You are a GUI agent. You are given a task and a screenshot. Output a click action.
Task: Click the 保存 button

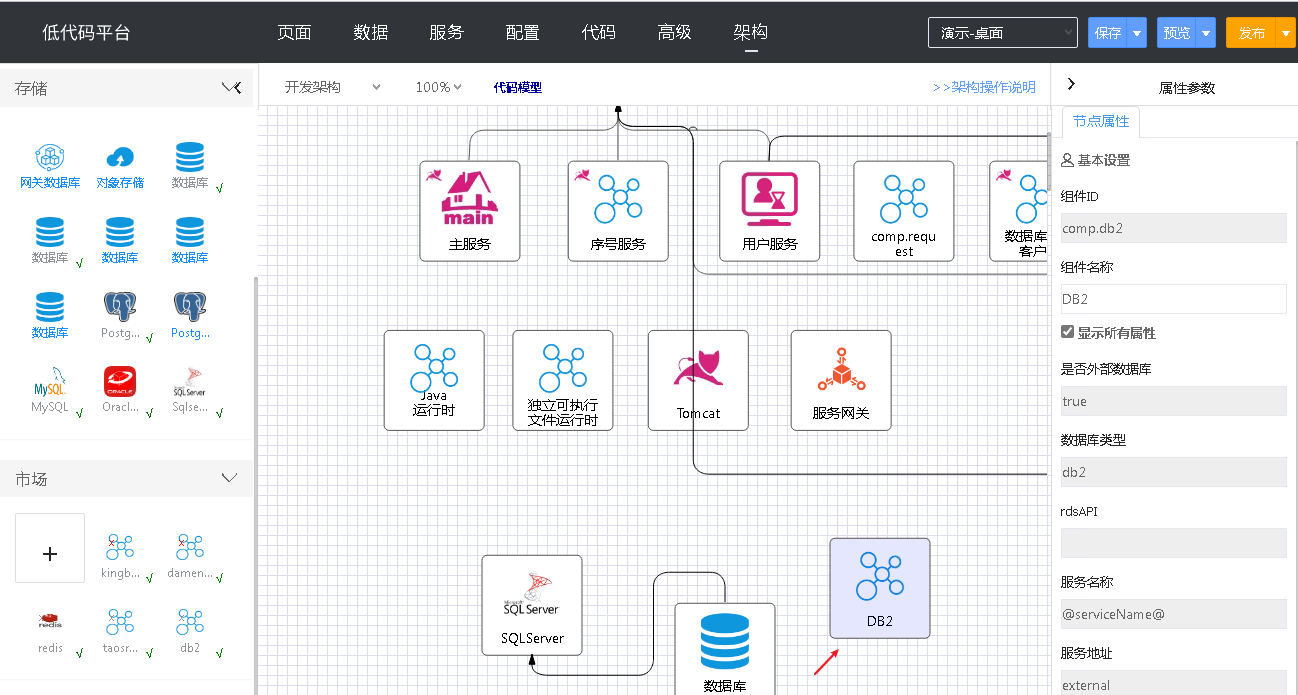tap(1107, 33)
